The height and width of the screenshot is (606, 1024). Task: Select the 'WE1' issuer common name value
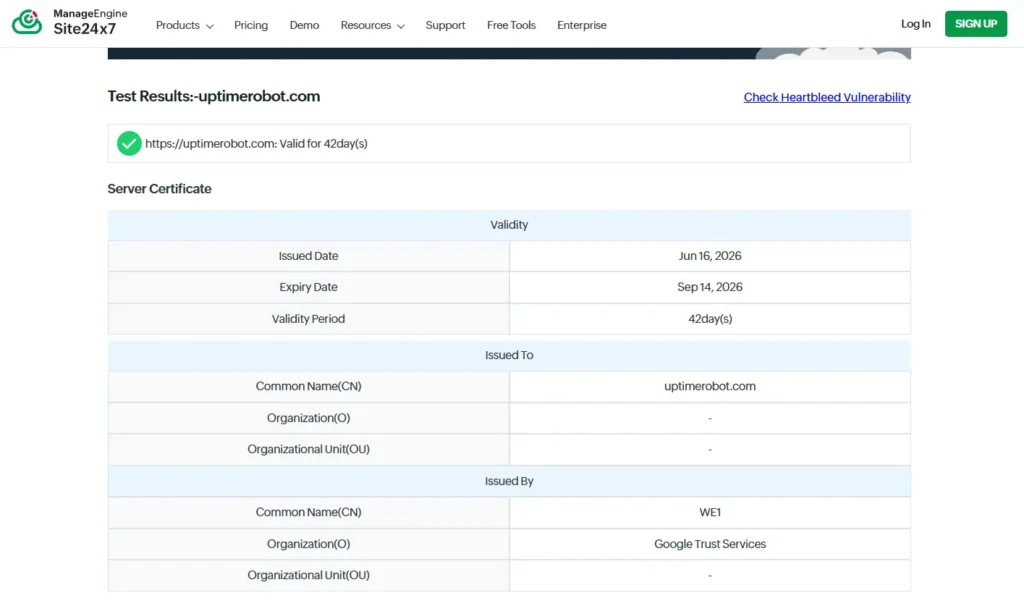(x=710, y=513)
